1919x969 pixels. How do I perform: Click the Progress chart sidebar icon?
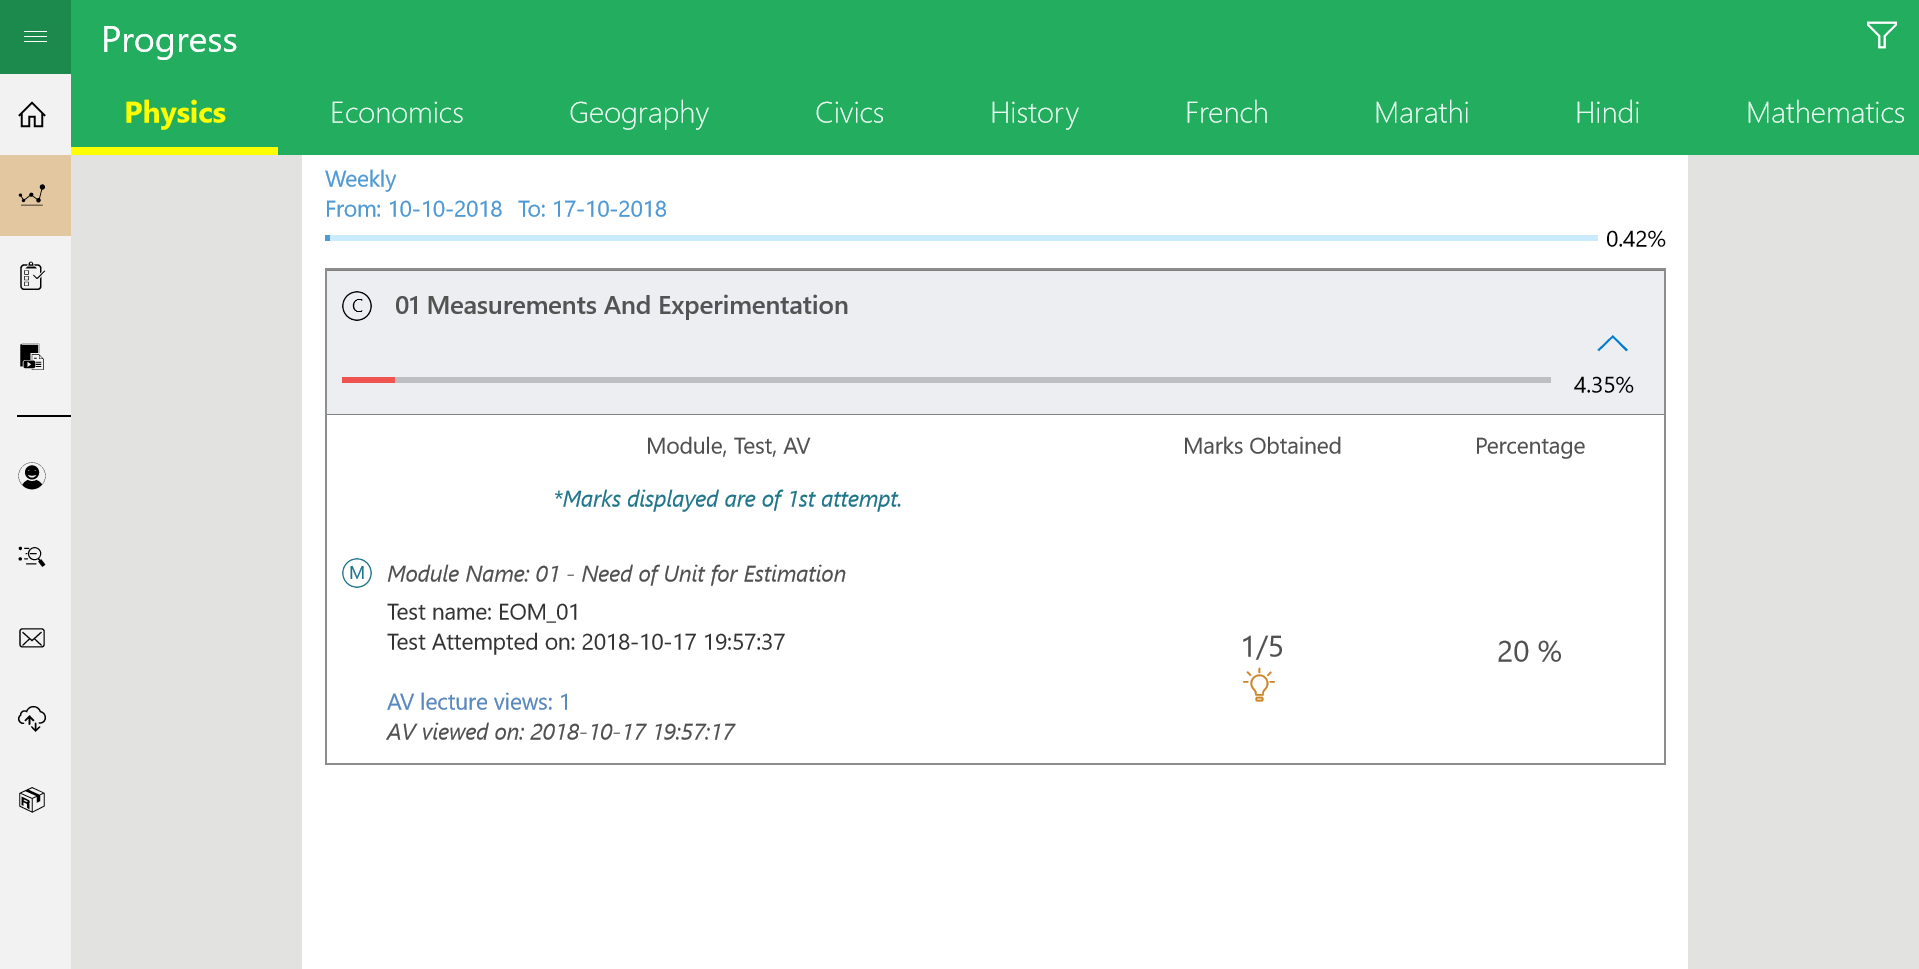tap(33, 195)
